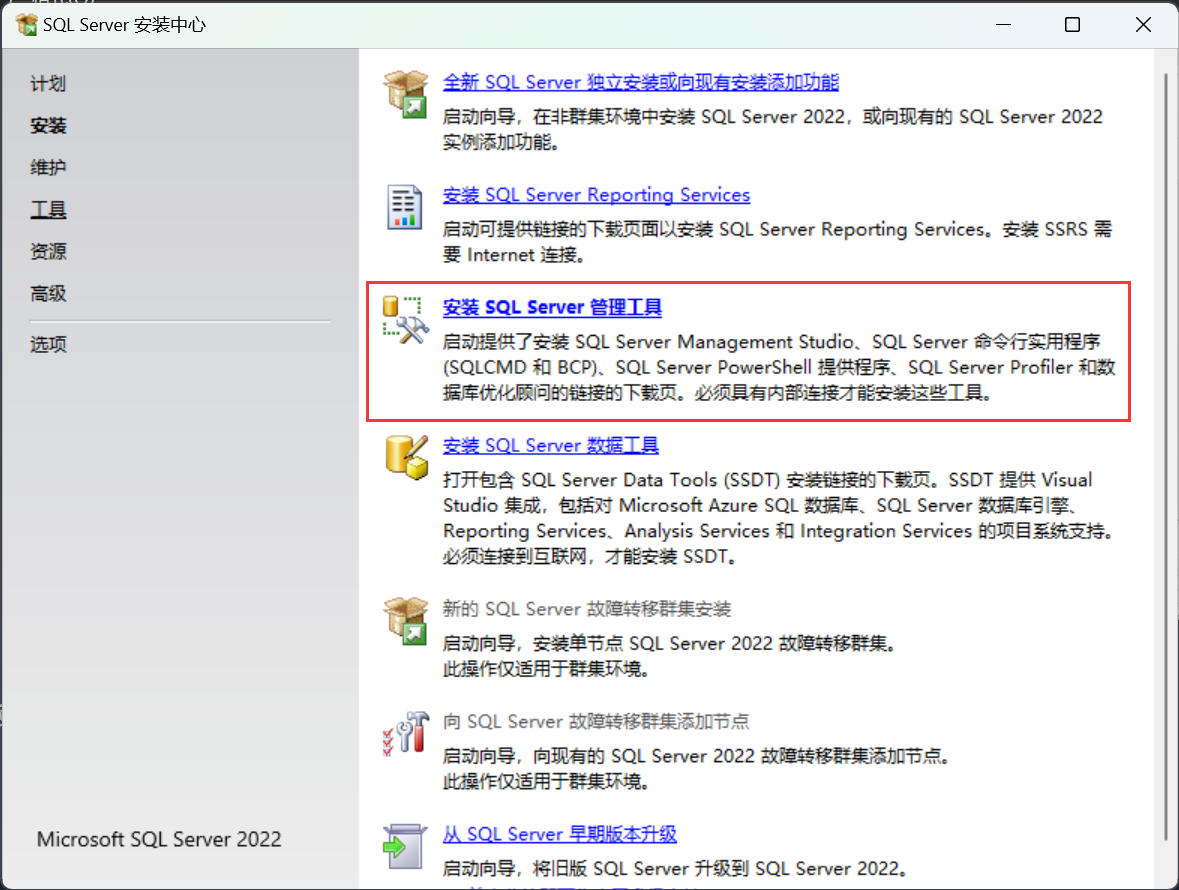
Task: Click the upgrade from earlier version icon
Action: tap(405, 846)
